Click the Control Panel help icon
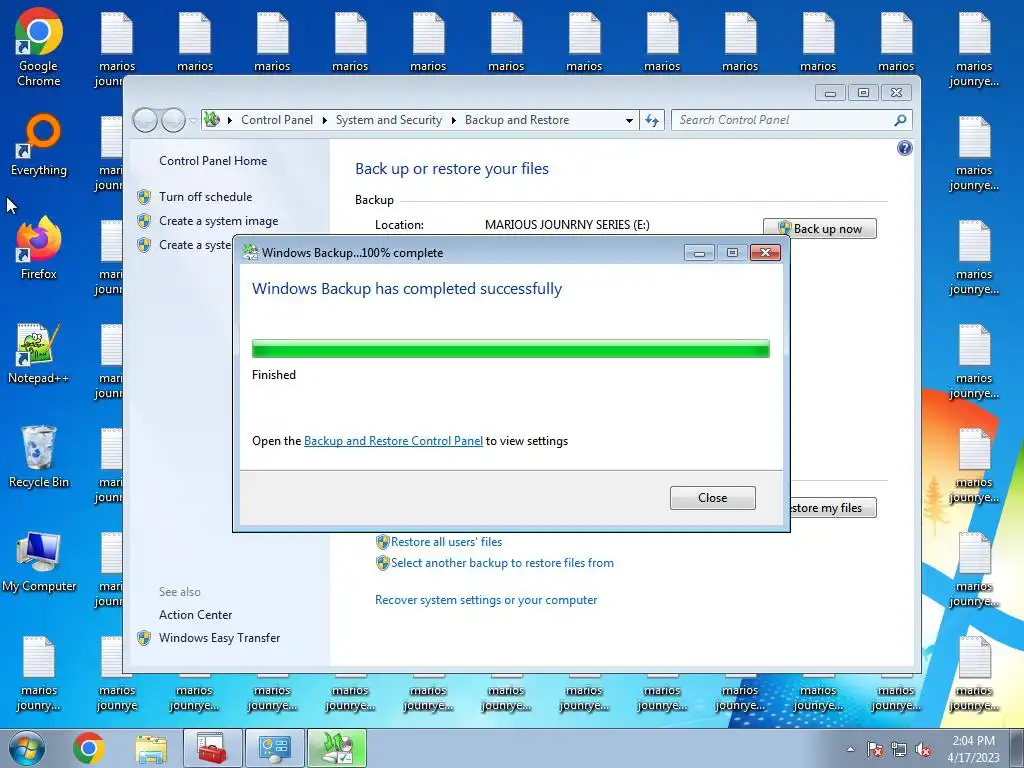Screen dimensions: 1024x768 coord(904,148)
